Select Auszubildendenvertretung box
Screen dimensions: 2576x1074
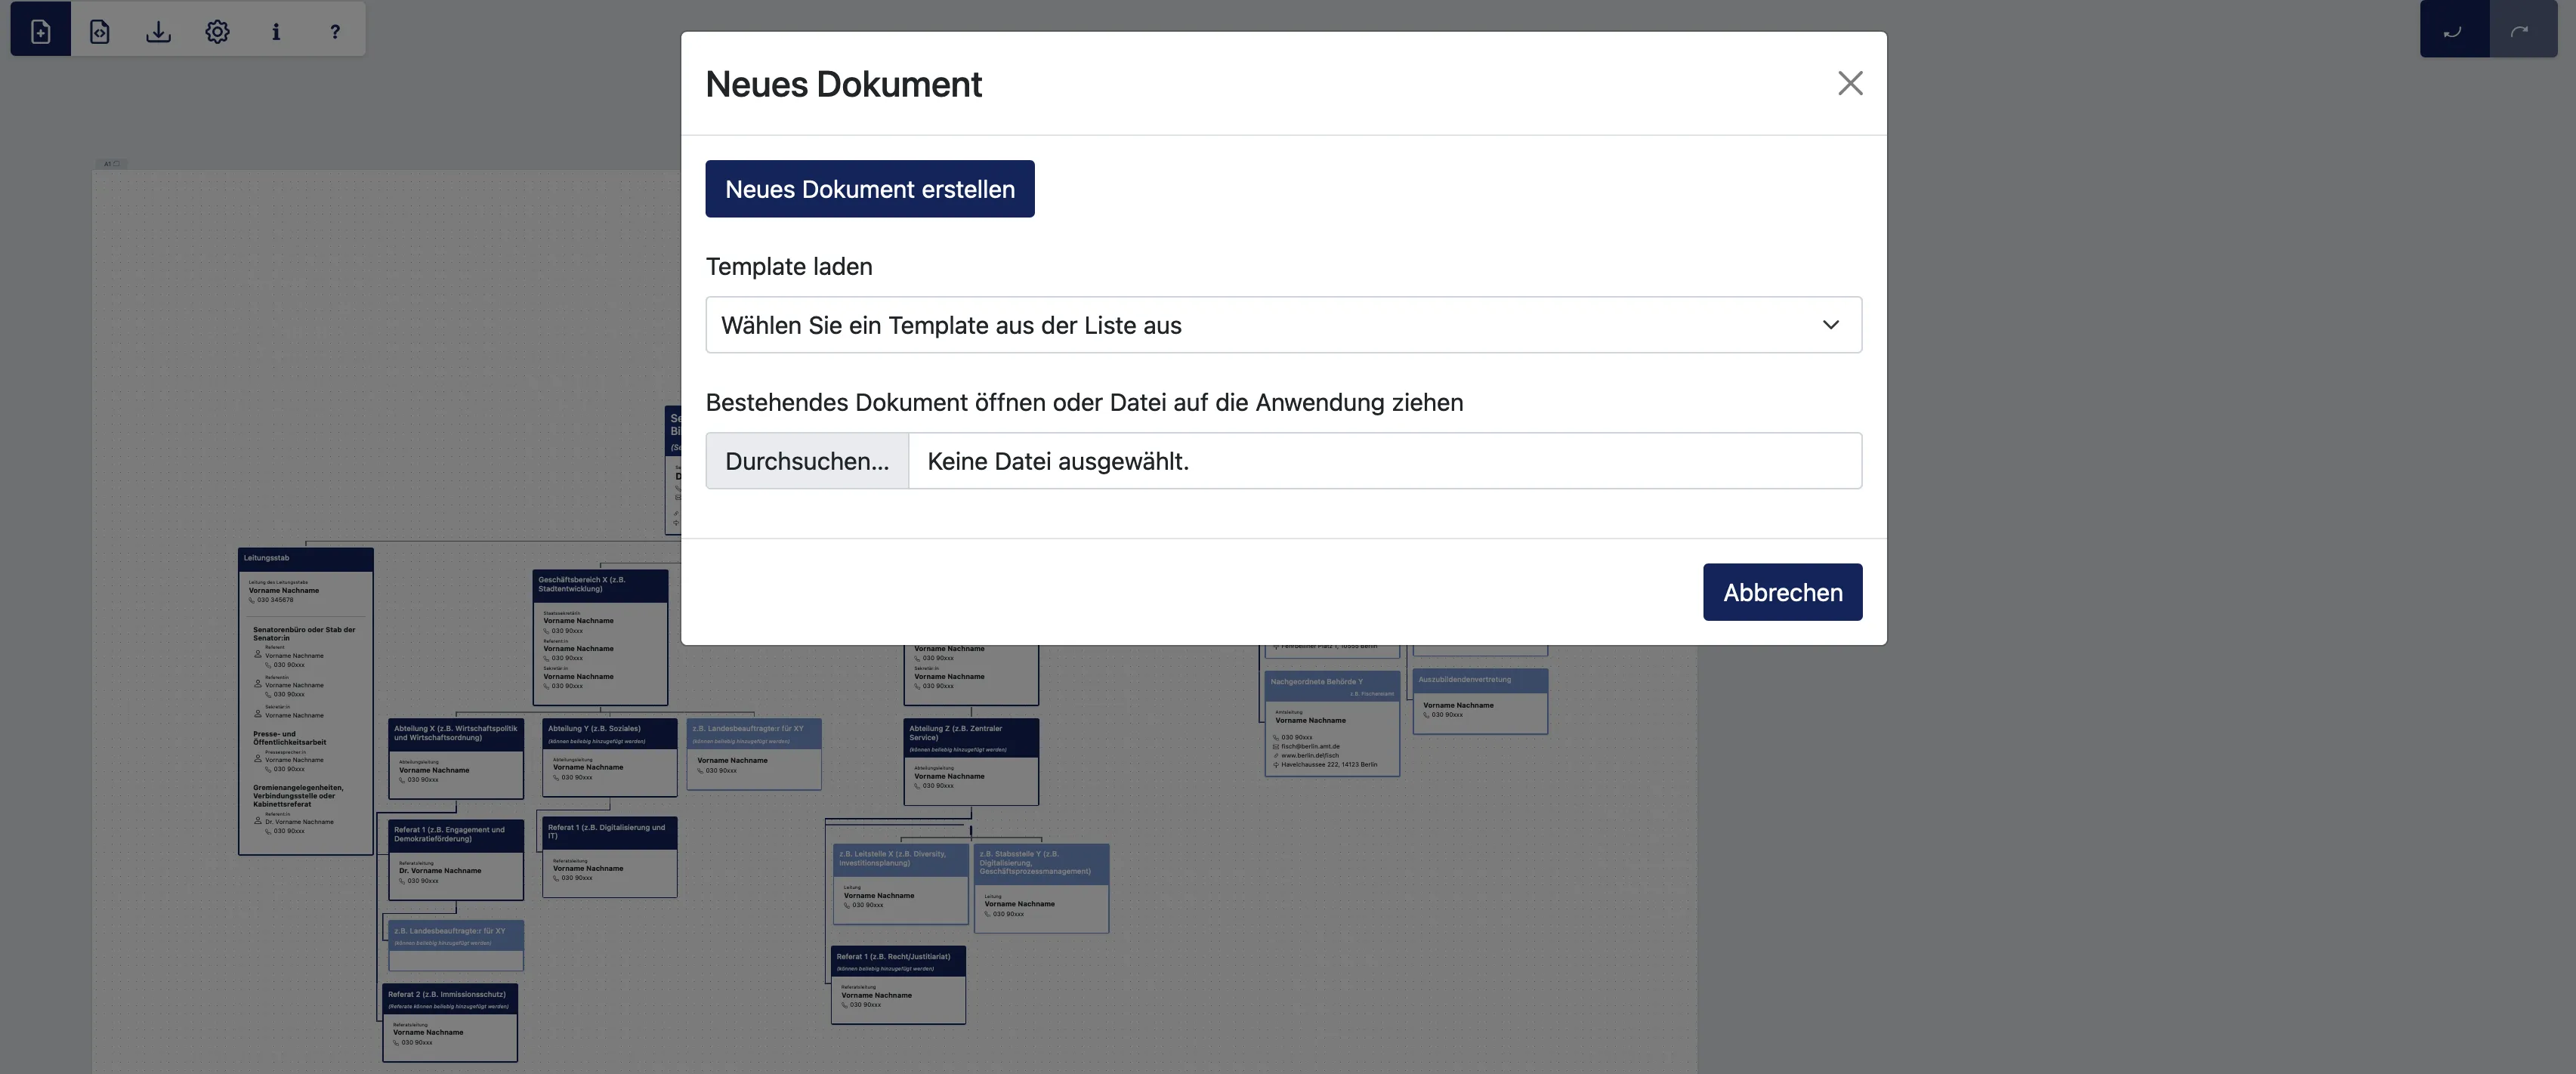(x=1480, y=701)
